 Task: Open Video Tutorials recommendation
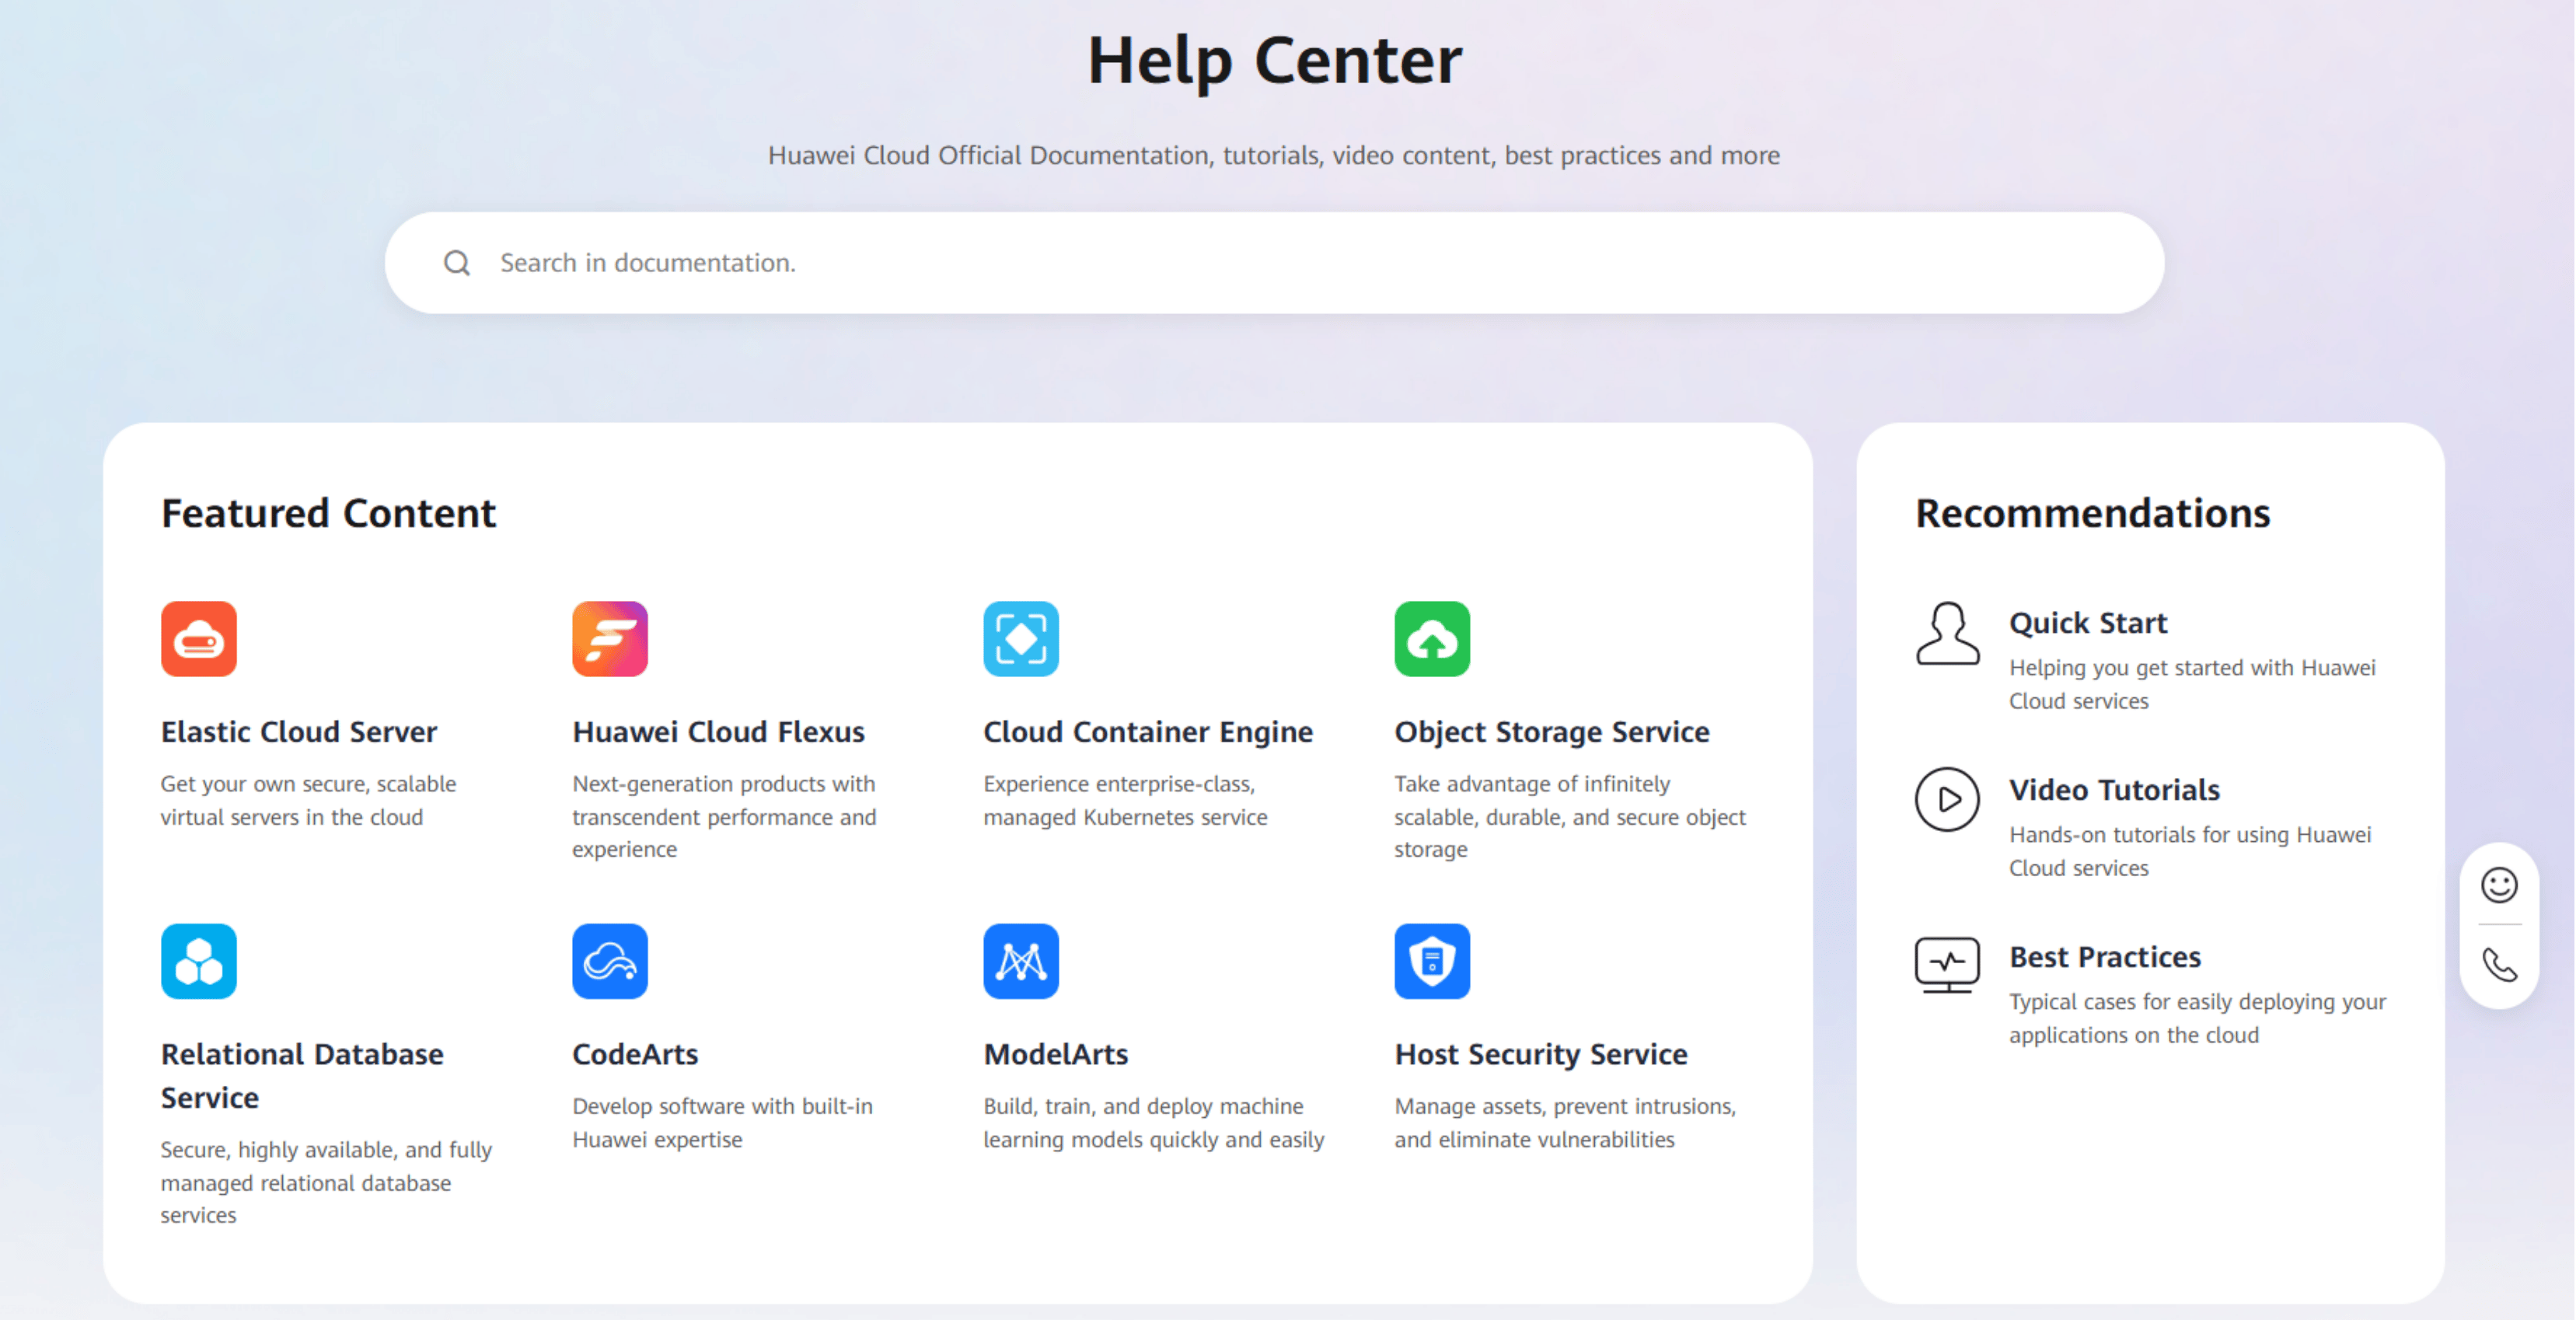(2114, 790)
